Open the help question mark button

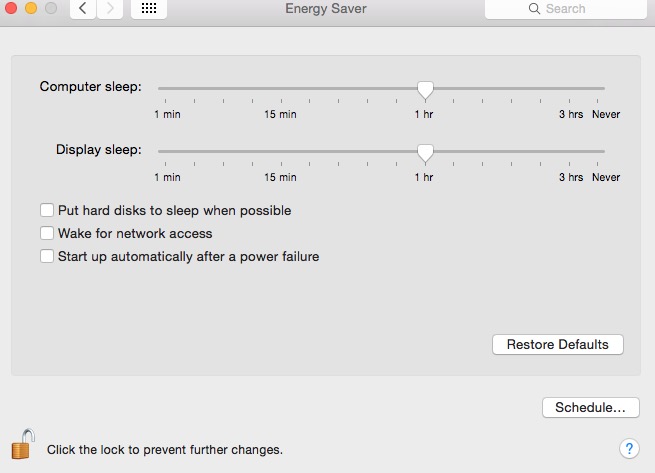[x=629, y=448]
